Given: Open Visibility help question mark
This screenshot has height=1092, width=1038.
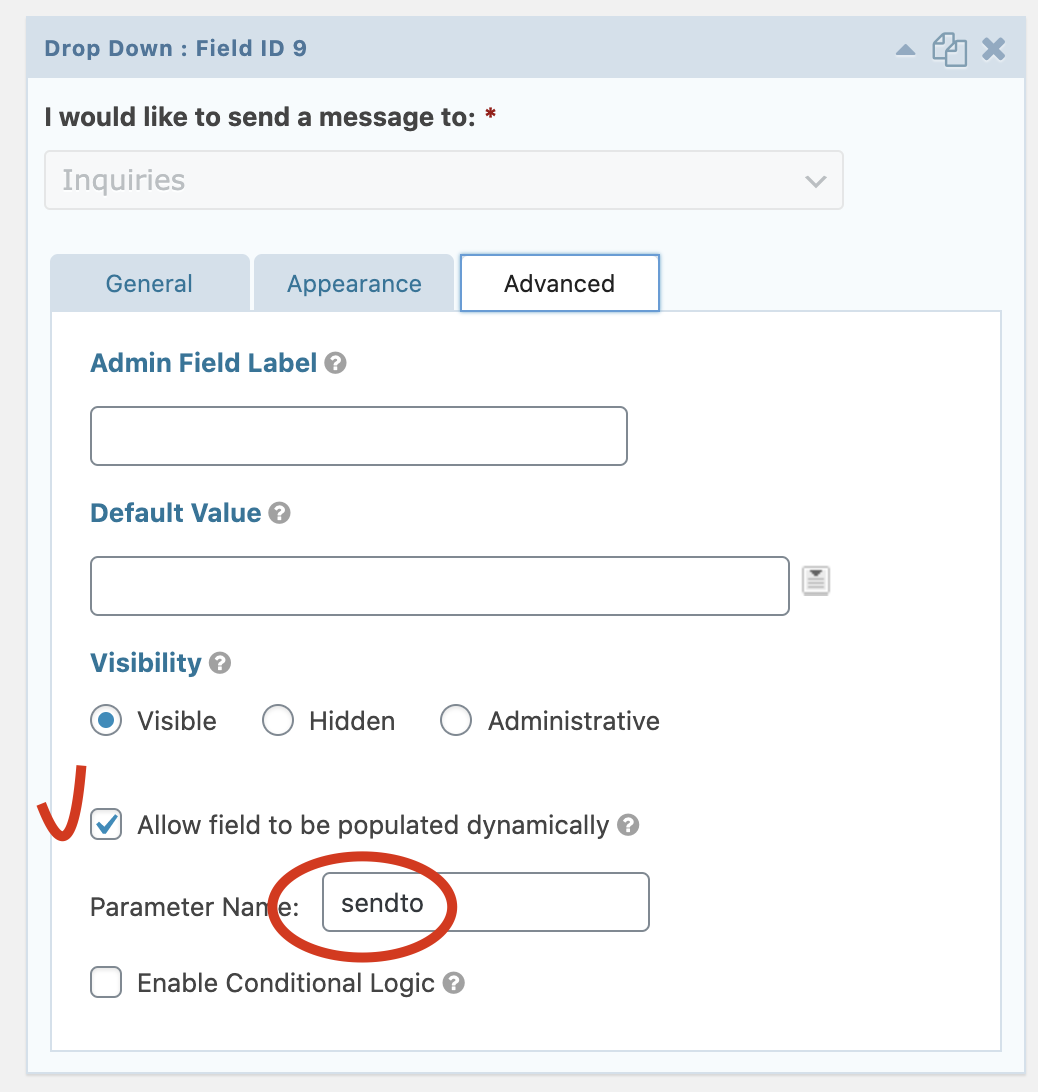Looking at the screenshot, I should click(x=220, y=663).
